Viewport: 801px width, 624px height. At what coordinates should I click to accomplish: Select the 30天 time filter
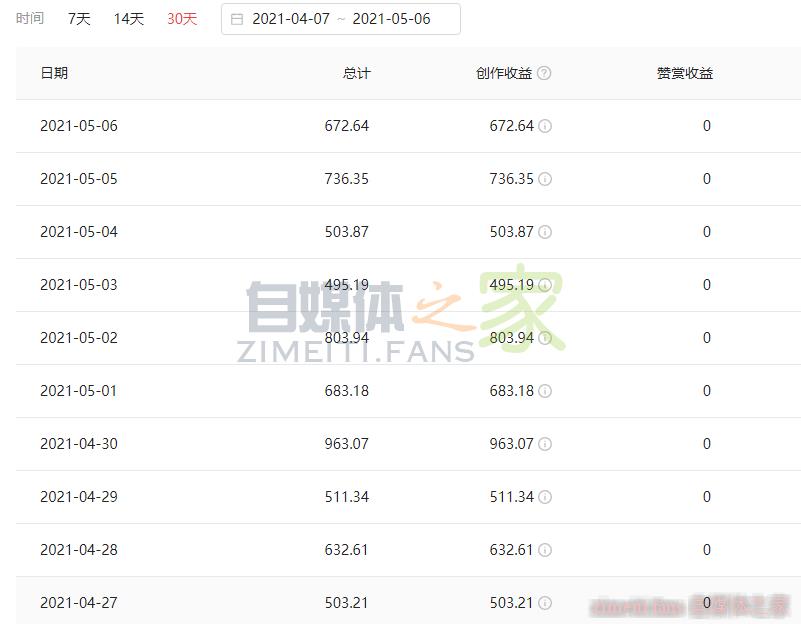181,18
